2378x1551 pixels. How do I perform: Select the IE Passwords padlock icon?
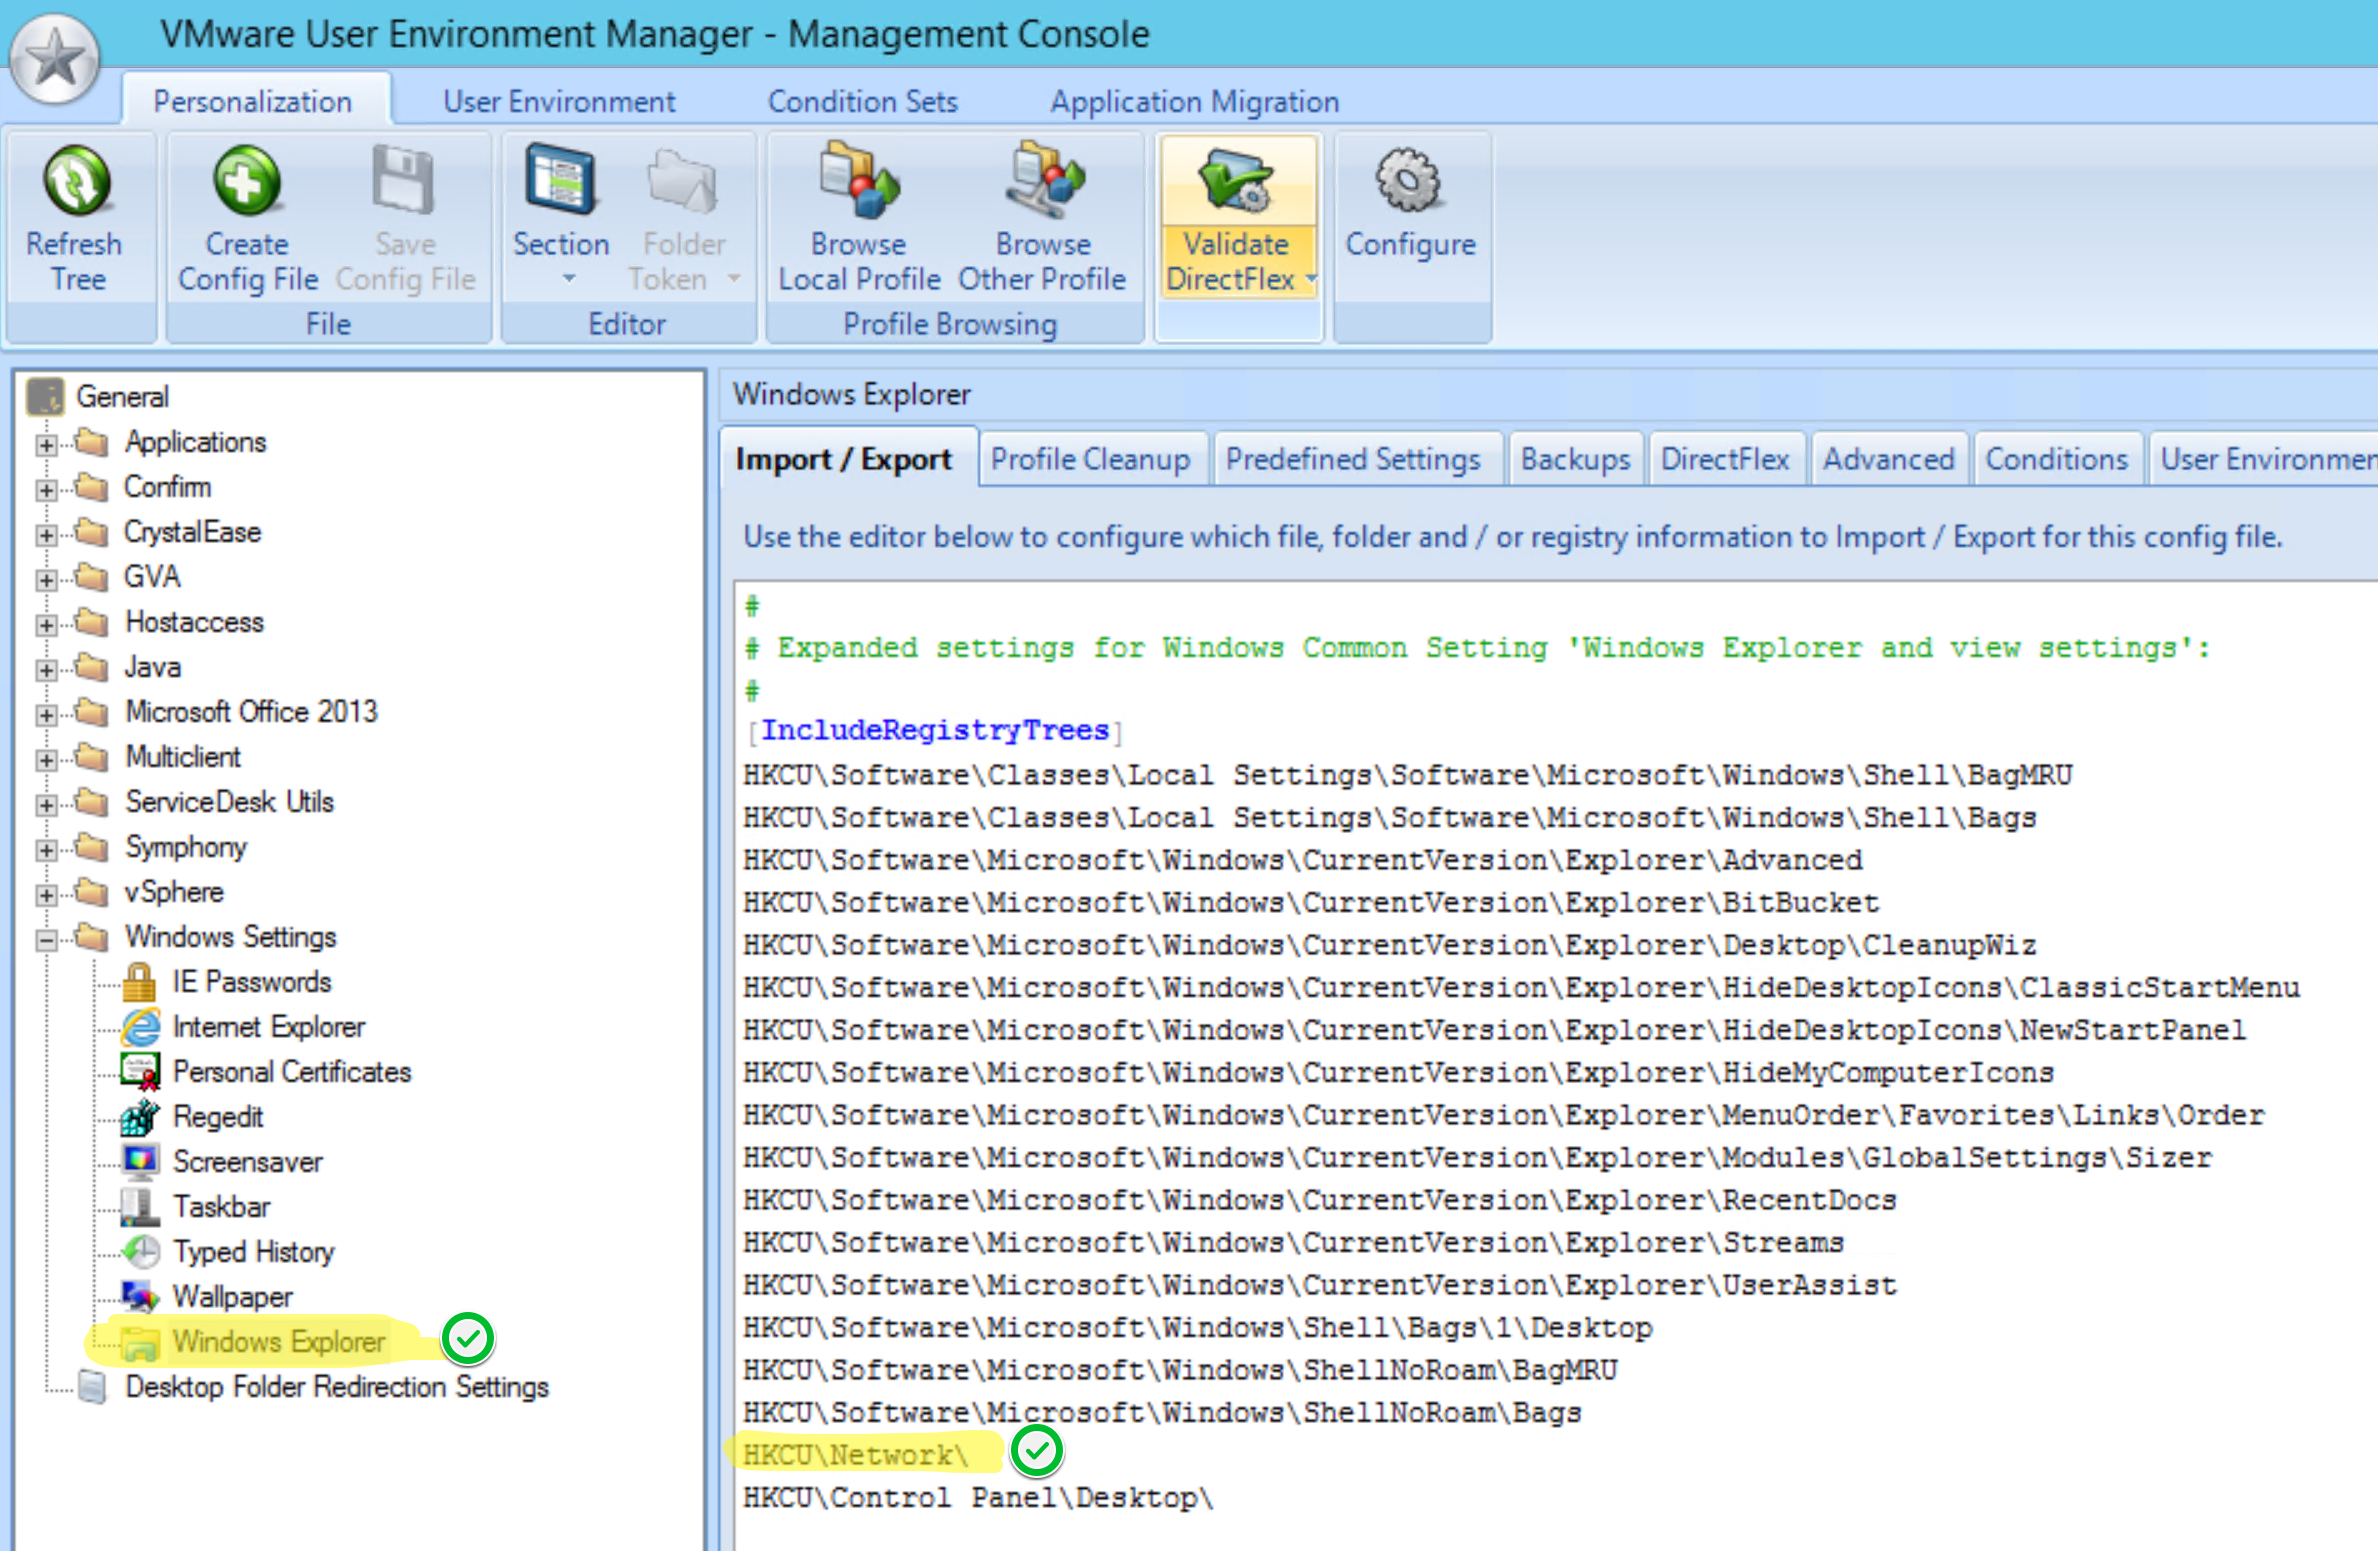coord(139,982)
